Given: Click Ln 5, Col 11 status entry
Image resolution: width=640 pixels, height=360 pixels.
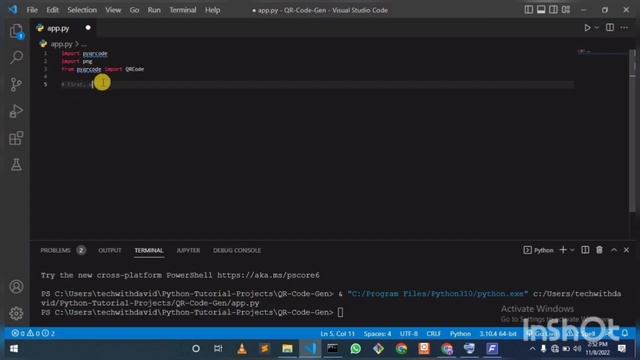Looking at the screenshot, I should [337, 333].
